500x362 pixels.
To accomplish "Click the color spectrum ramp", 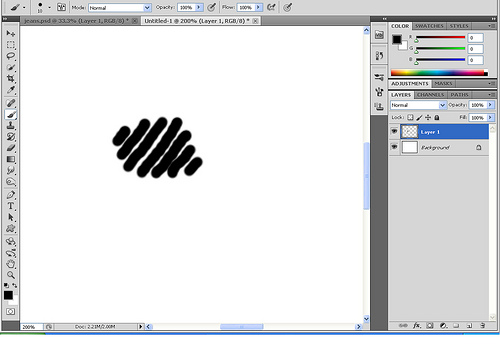I will click(x=439, y=73).
